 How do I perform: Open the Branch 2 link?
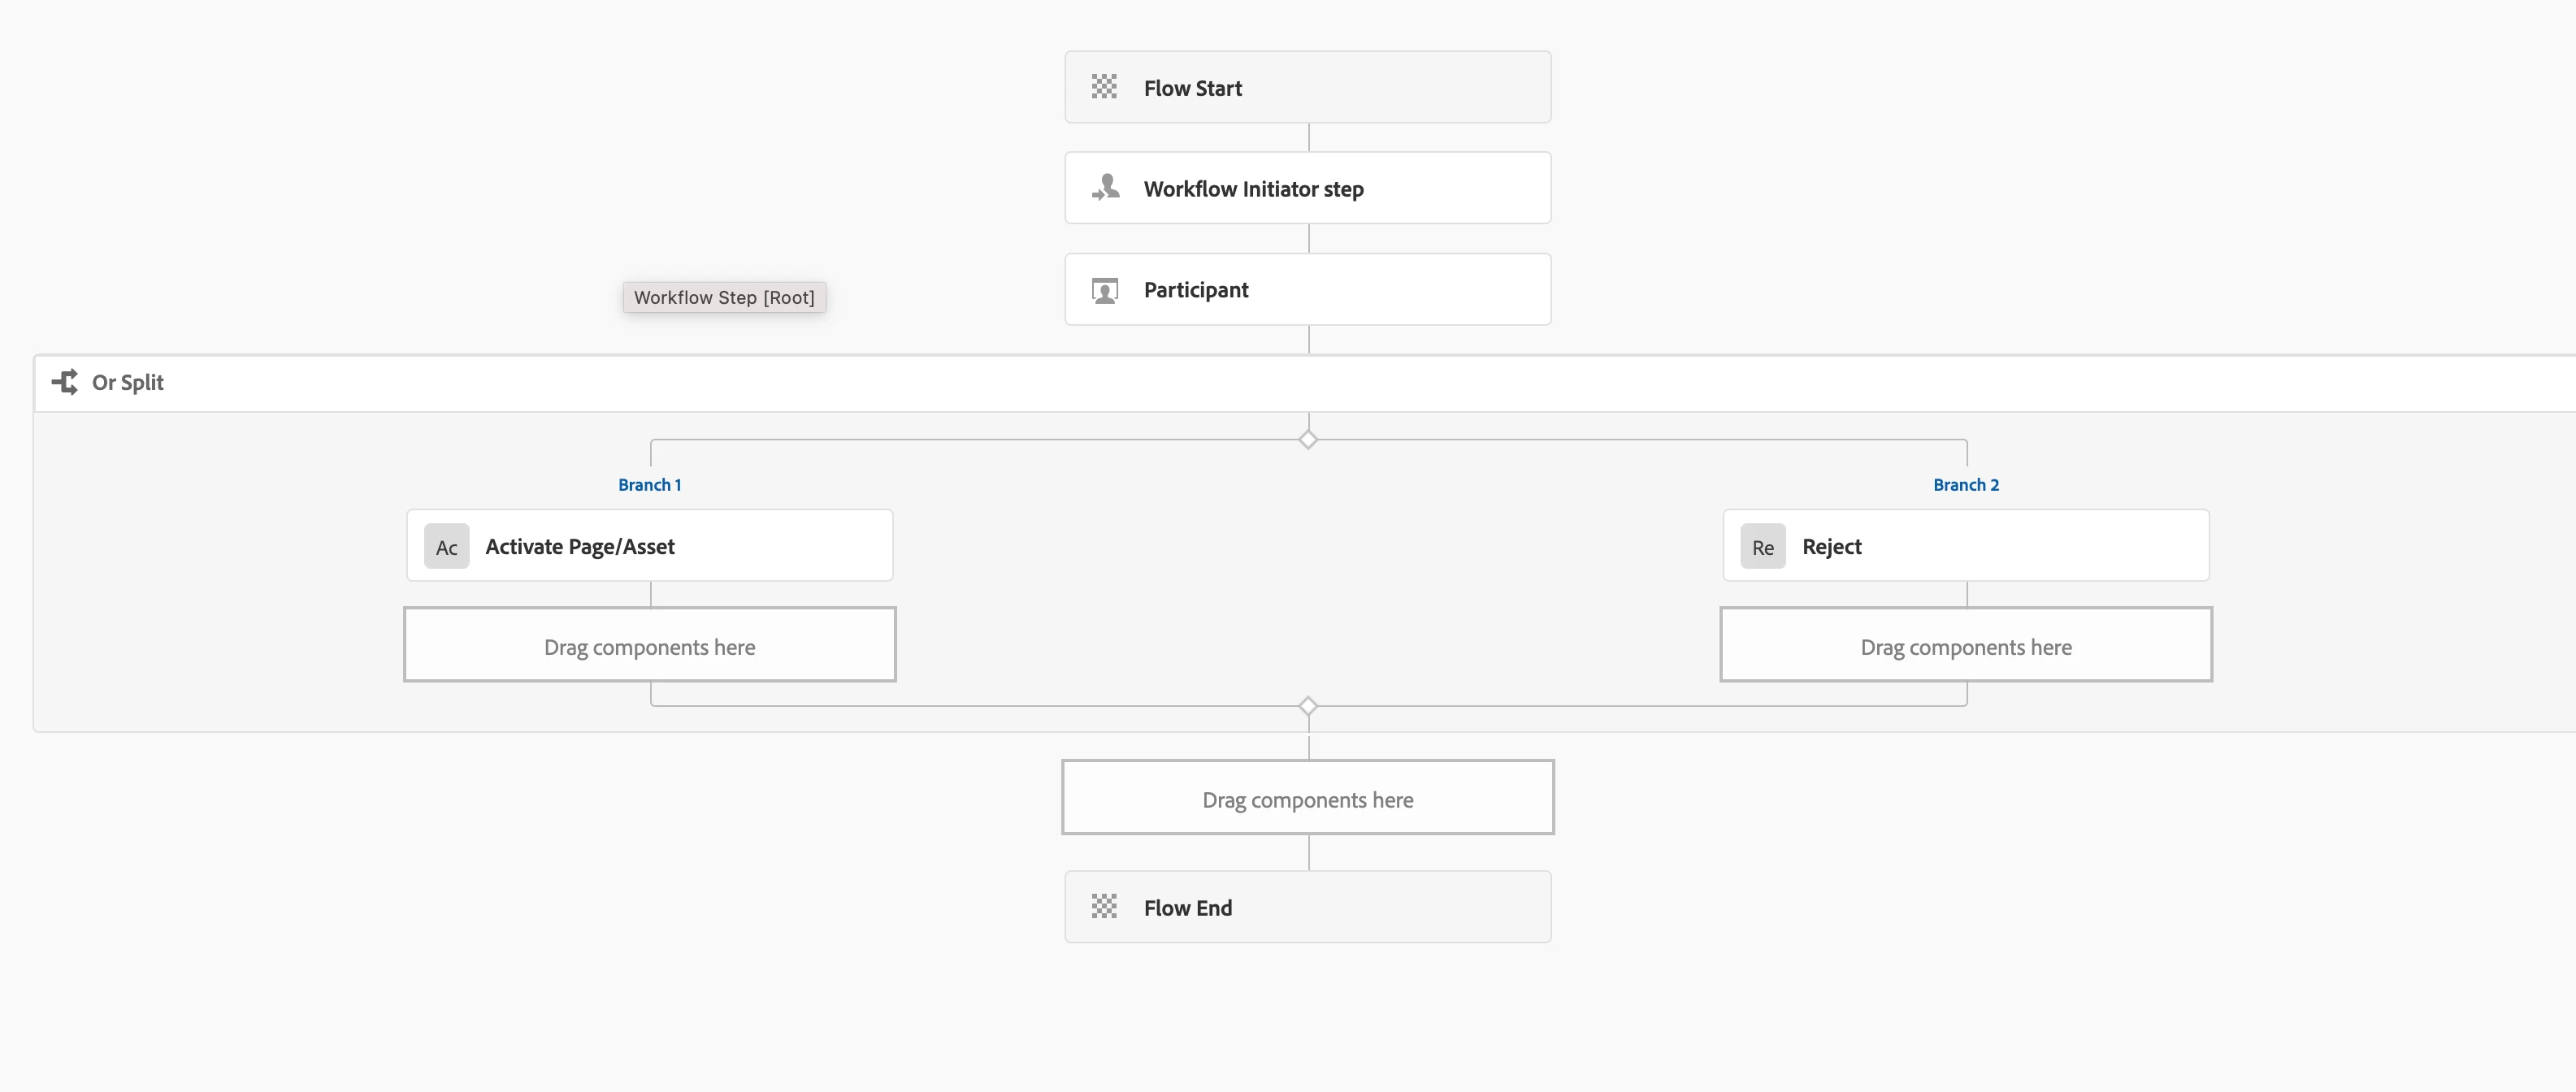[x=1965, y=485]
